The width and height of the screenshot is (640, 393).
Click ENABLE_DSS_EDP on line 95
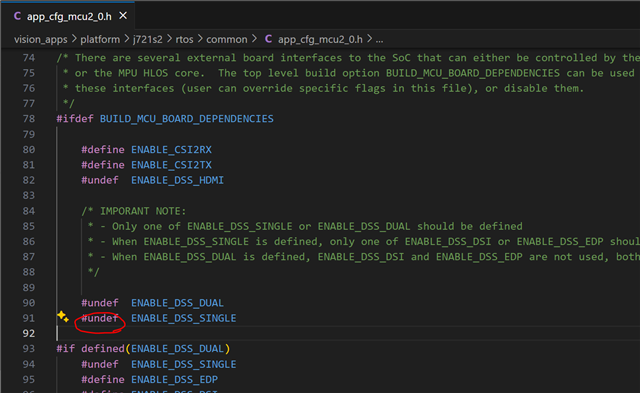pos(174,380)
